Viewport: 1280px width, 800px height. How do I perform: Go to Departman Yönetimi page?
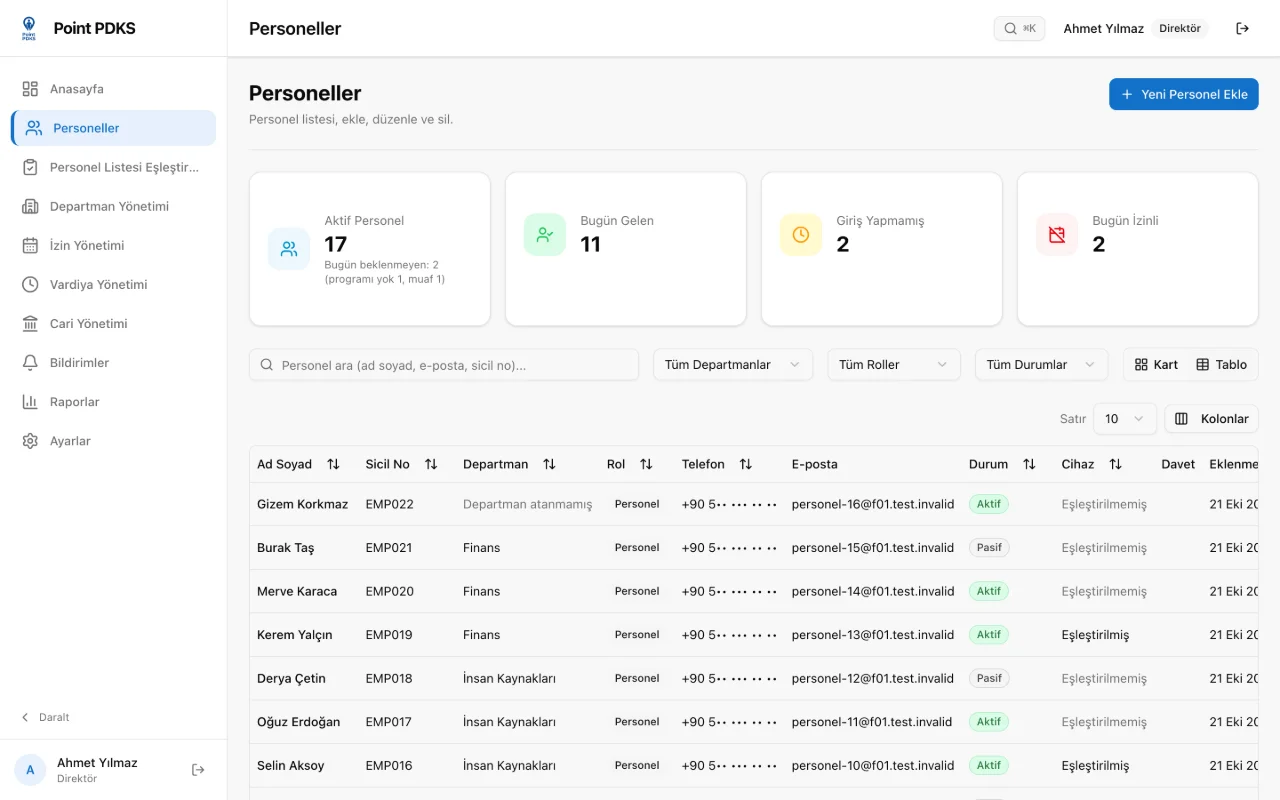click(113, 206)
